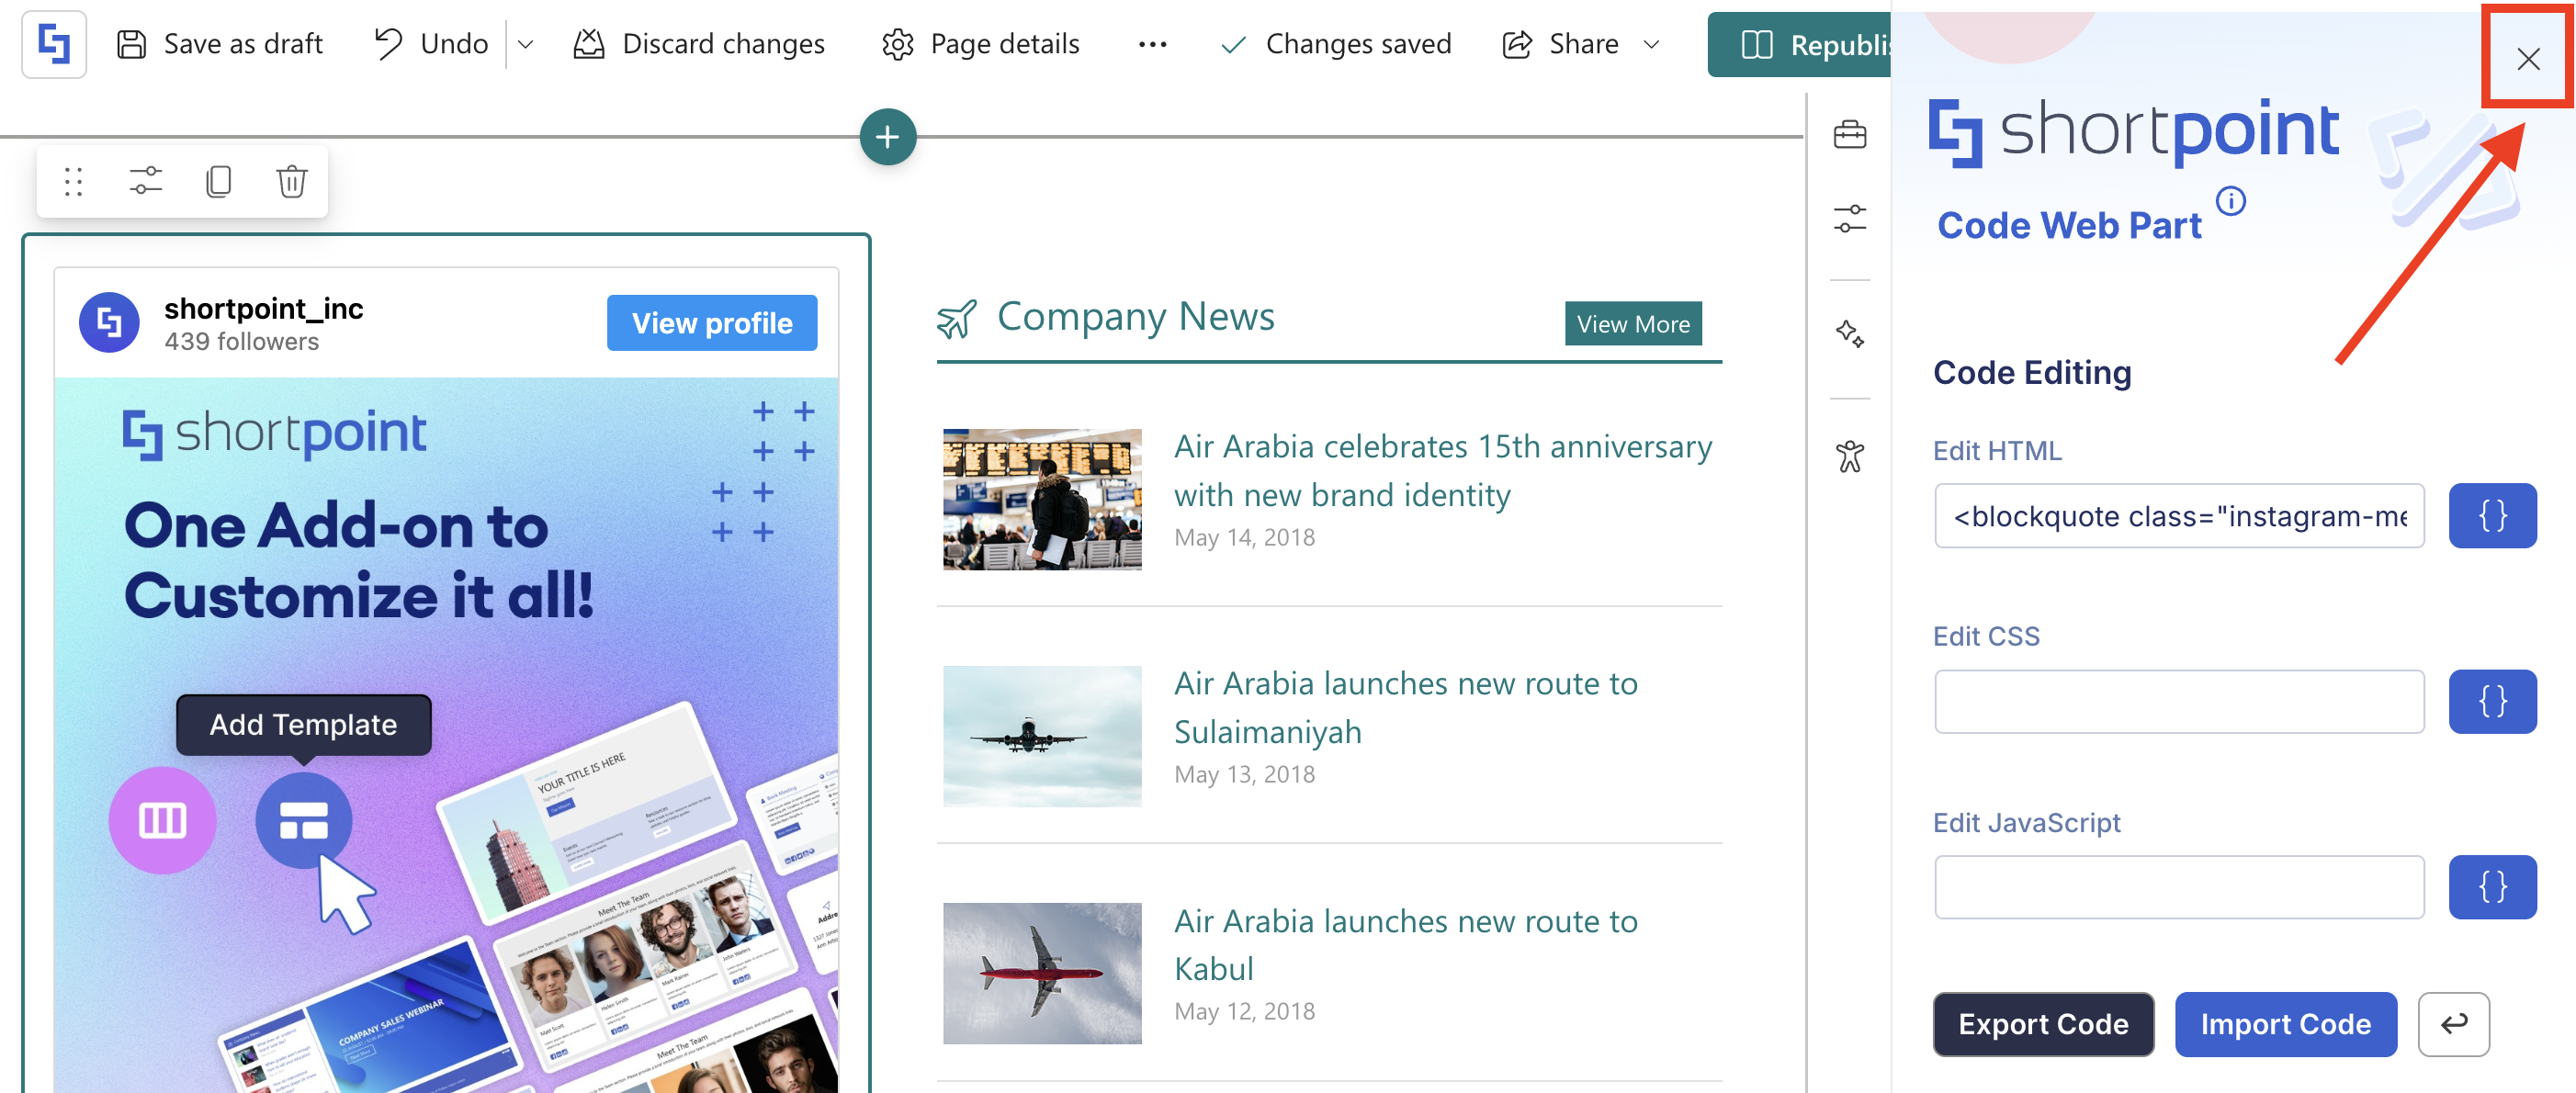This screenshot has height=1093, width=2576.
Task: Duplicate the web part with copy icon
Action: click(218, 182)
